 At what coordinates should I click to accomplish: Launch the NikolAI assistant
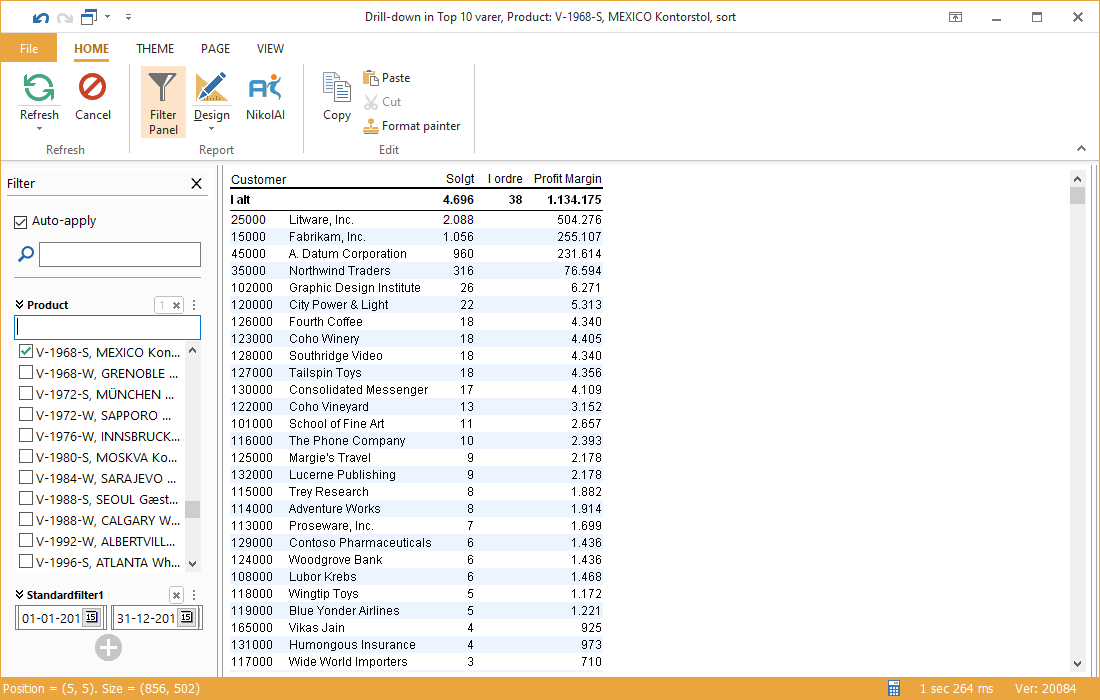(265, 96)
